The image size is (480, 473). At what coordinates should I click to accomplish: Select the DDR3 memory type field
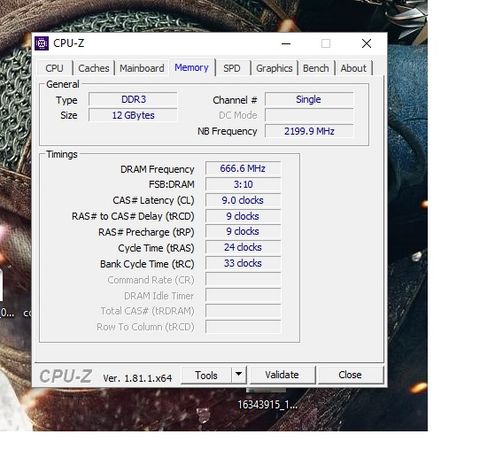(x=133, y=99)
